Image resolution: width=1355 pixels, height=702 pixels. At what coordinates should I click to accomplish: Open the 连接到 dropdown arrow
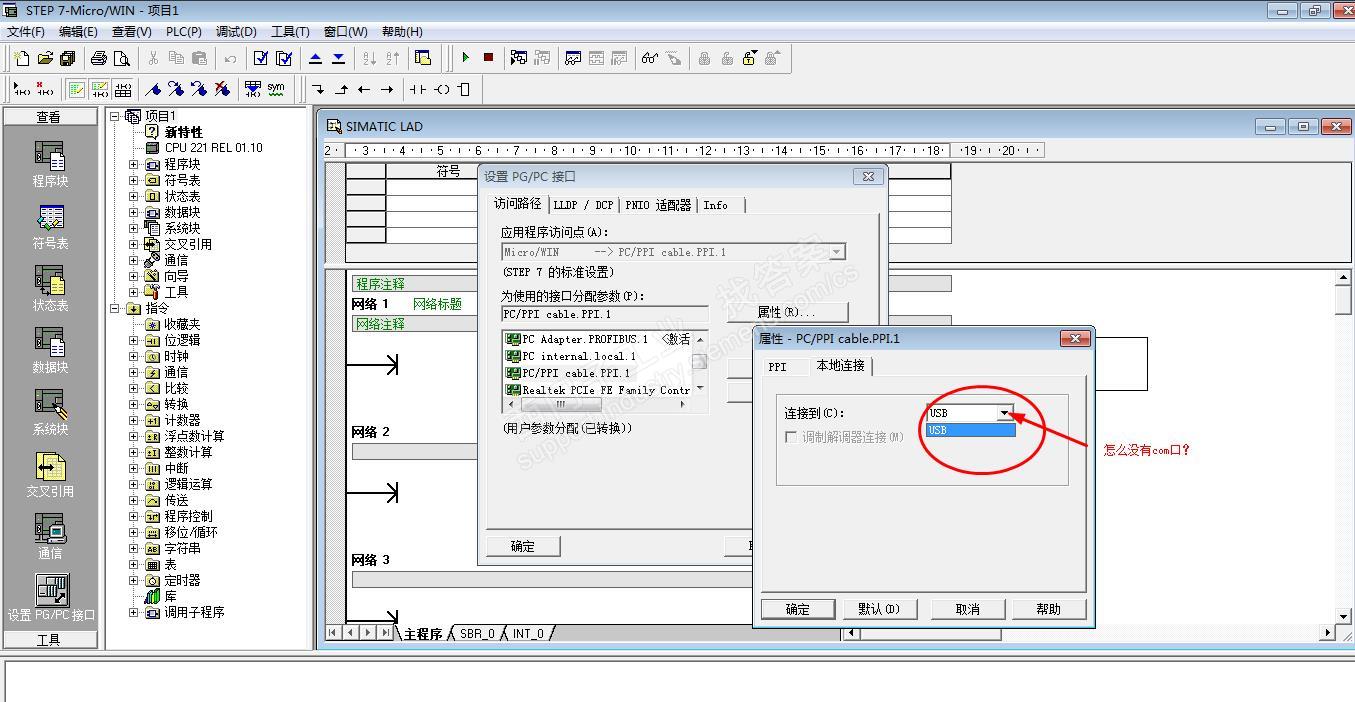click(1005, 413)
